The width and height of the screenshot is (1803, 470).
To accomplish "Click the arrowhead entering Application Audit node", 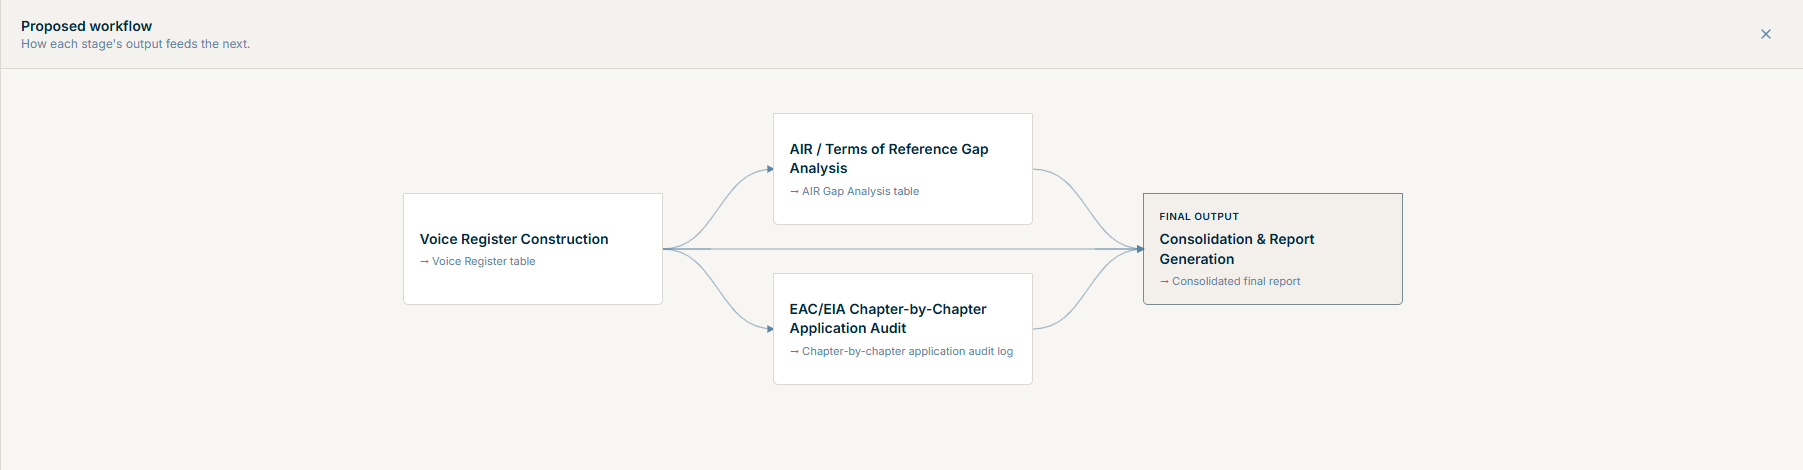I will click(770, 329).
